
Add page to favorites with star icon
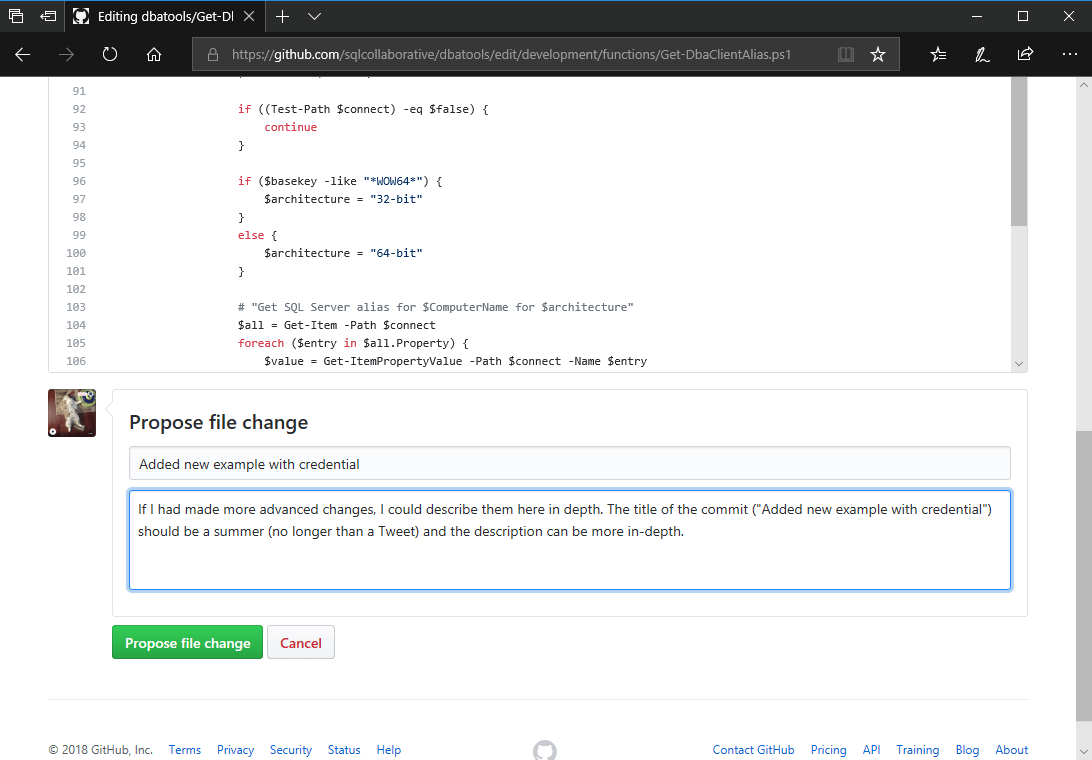tap(878, 55)
